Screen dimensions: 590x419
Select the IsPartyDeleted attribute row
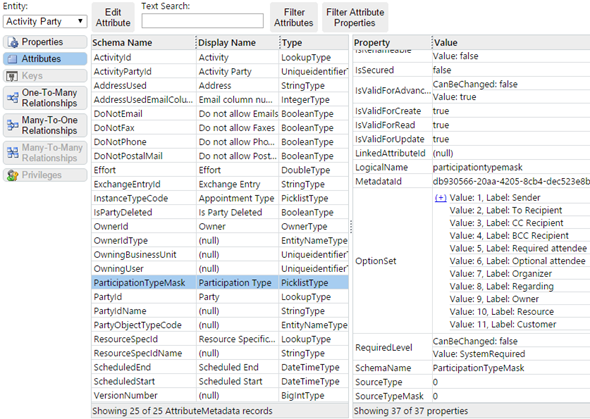coord(220,212)
